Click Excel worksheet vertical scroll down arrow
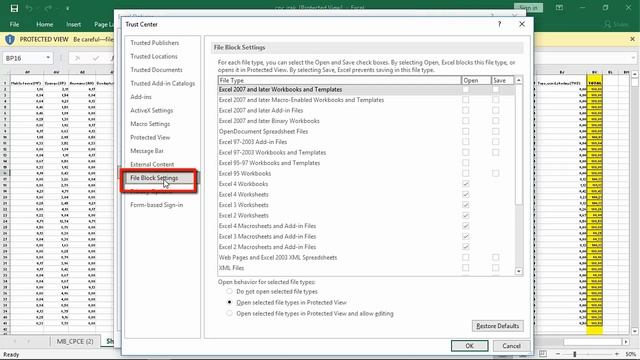Screen dimensions: 640x360 coord(635,331)
